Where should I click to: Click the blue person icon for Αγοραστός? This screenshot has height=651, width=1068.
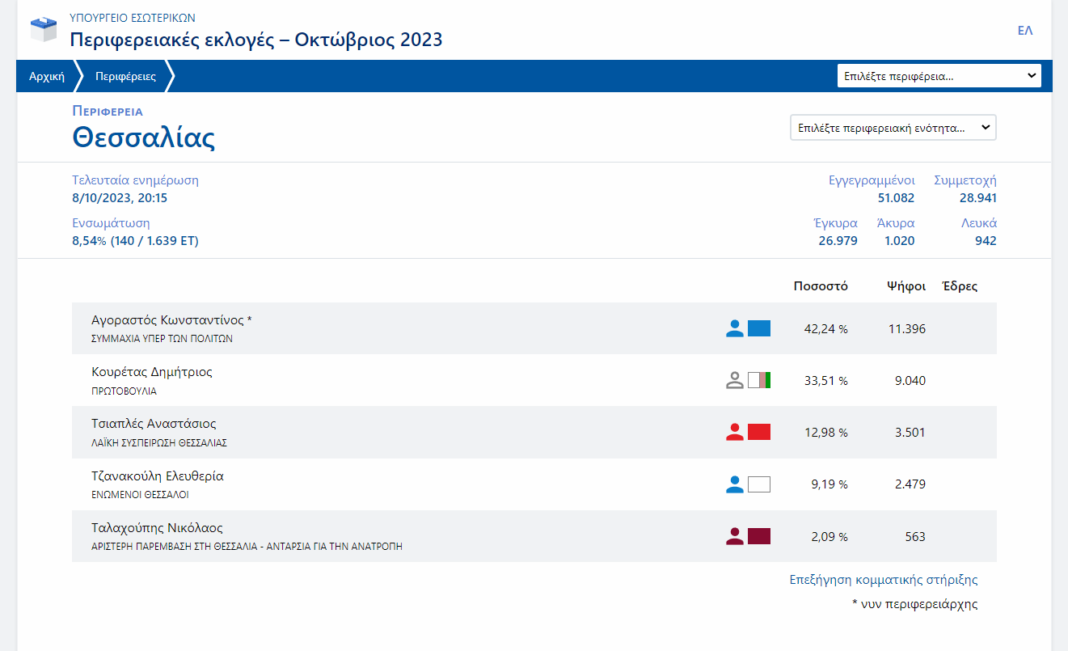(x=735, y=328)
